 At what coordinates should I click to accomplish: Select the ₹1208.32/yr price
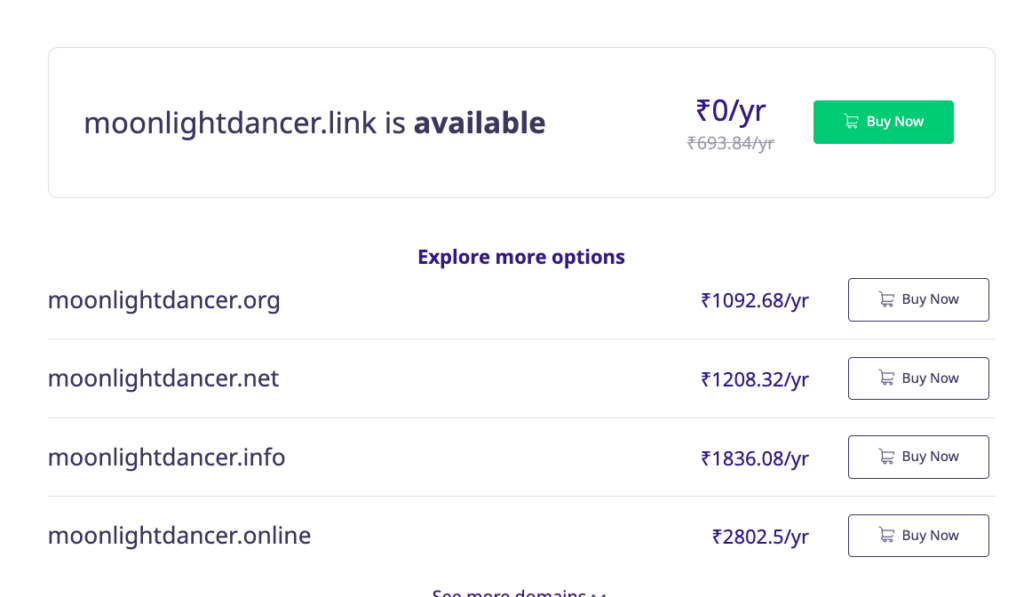(x=755, y=379)
